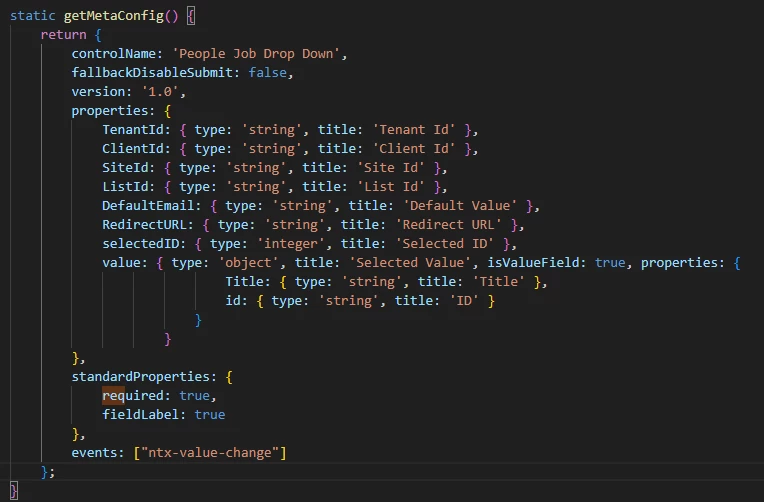764x502 pixels.
Task: Click the highlighted 'required' key
Action: (133, 396)
